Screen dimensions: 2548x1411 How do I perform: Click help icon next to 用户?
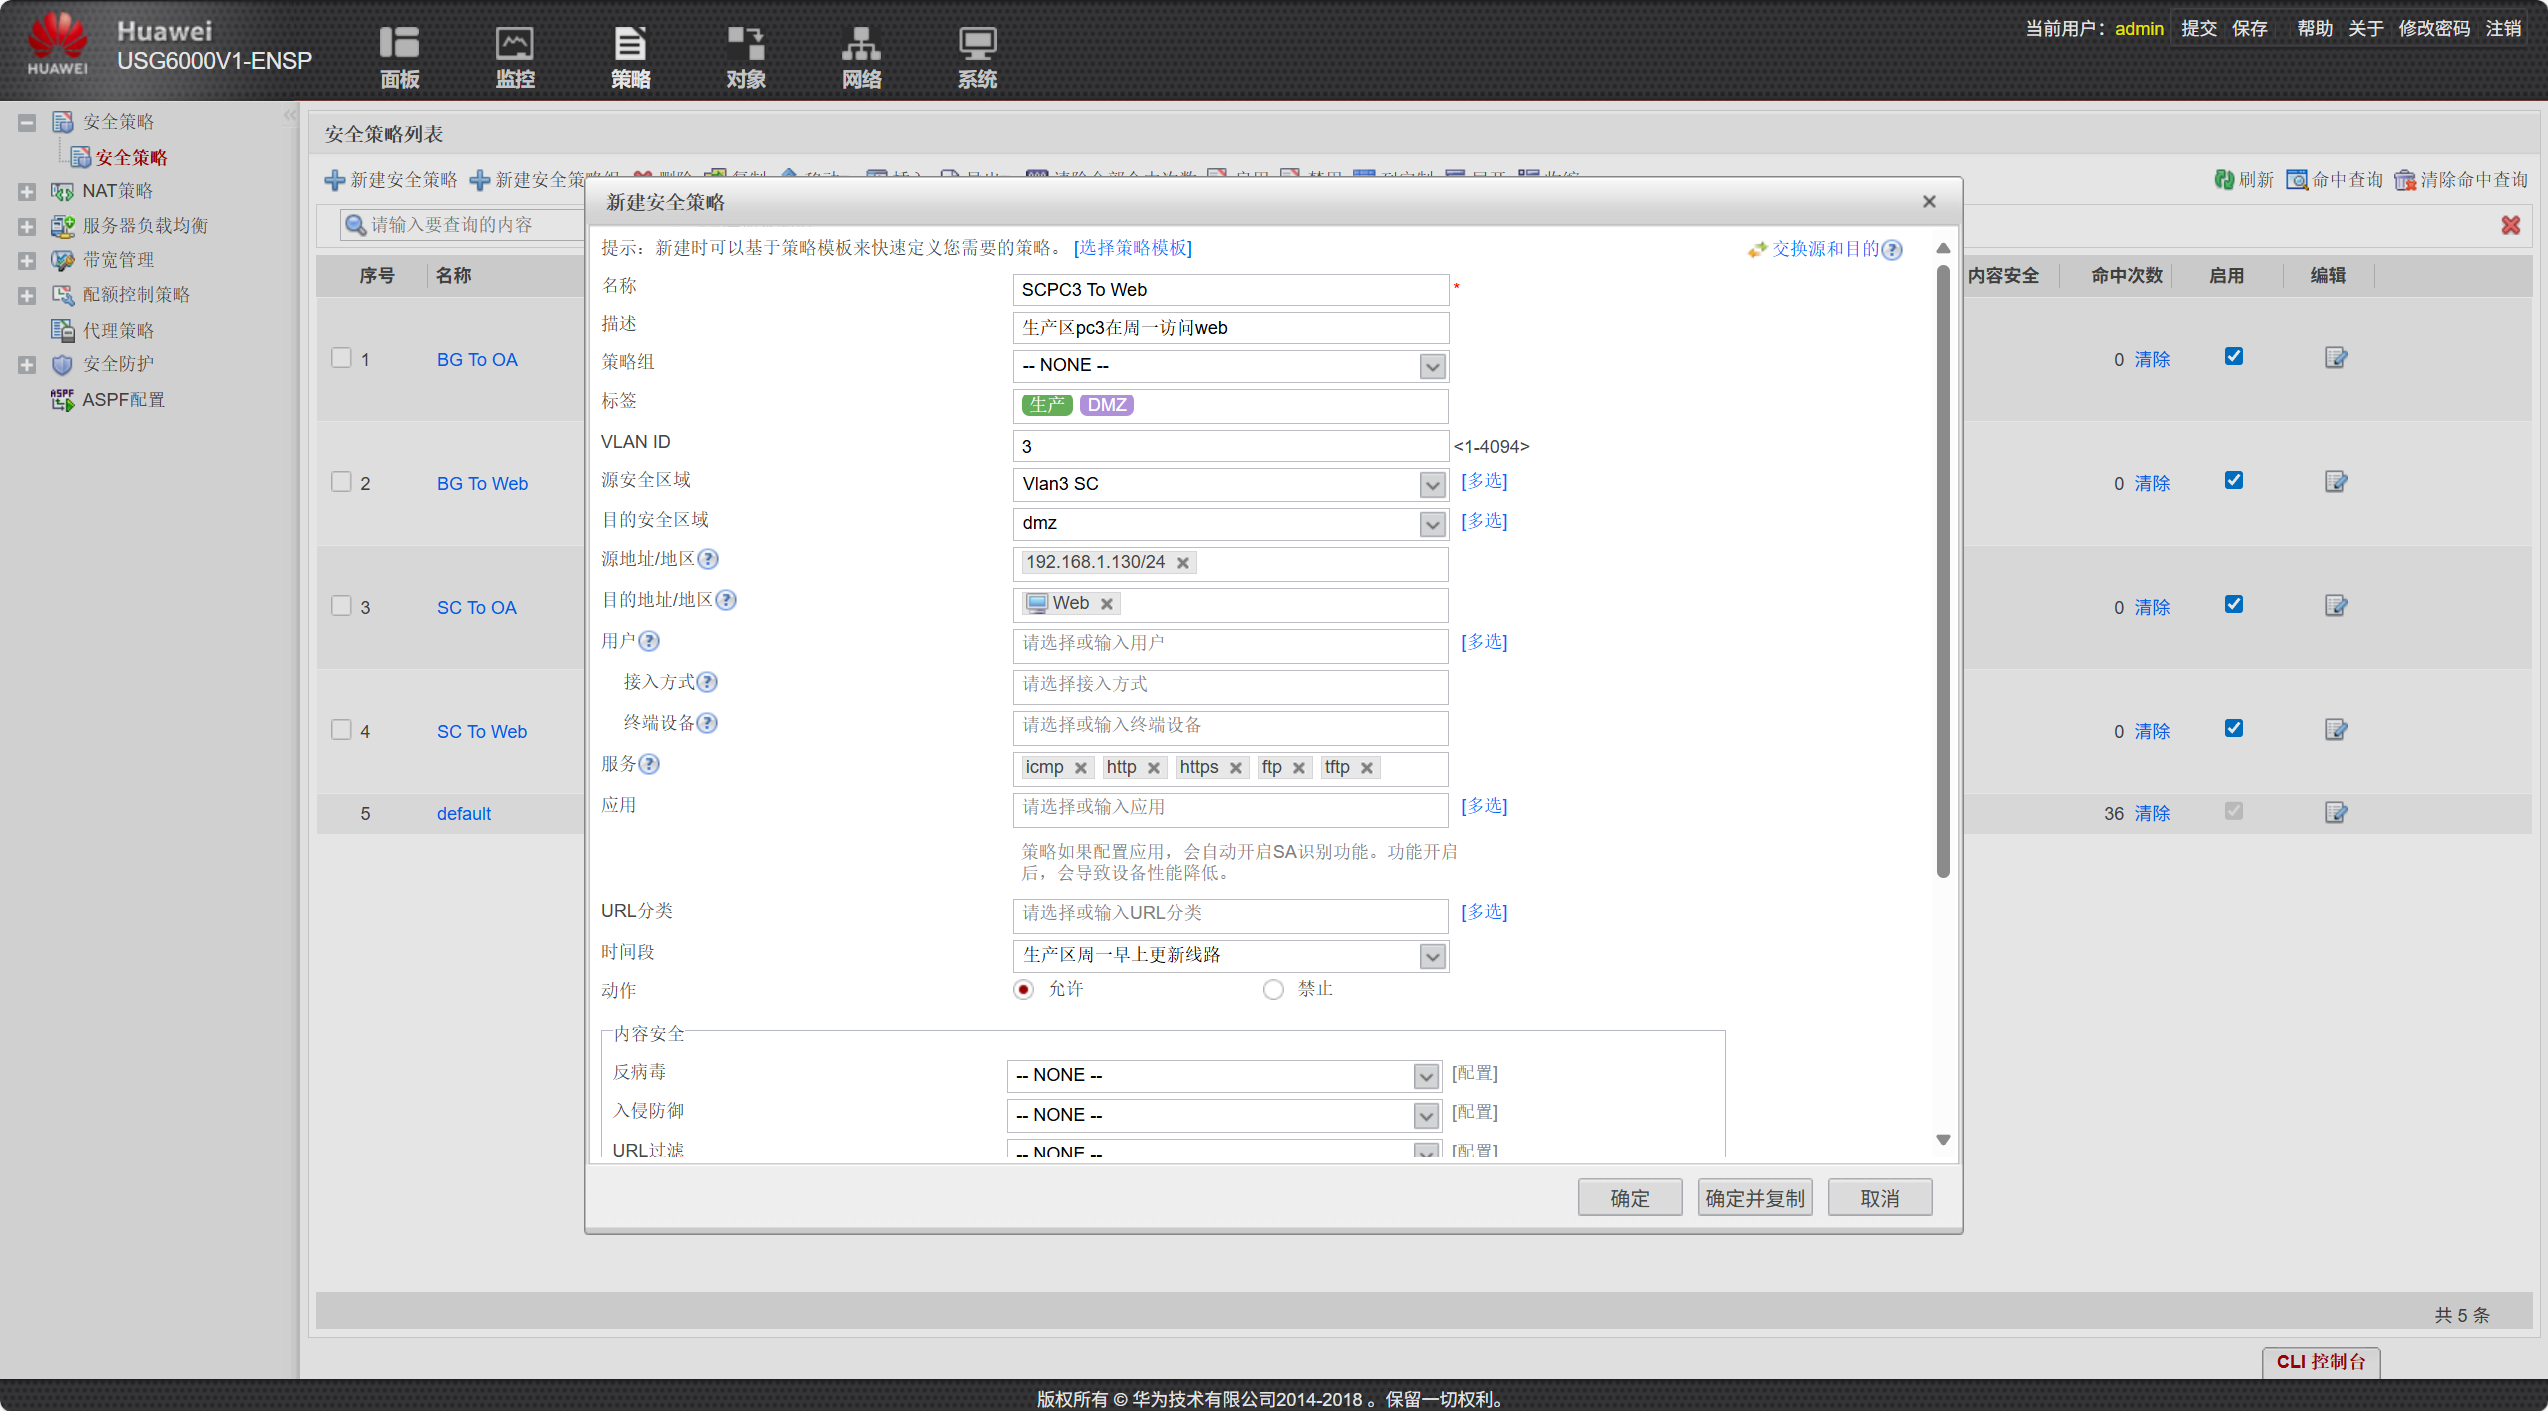pyautogui.click(x=649, y=641)
